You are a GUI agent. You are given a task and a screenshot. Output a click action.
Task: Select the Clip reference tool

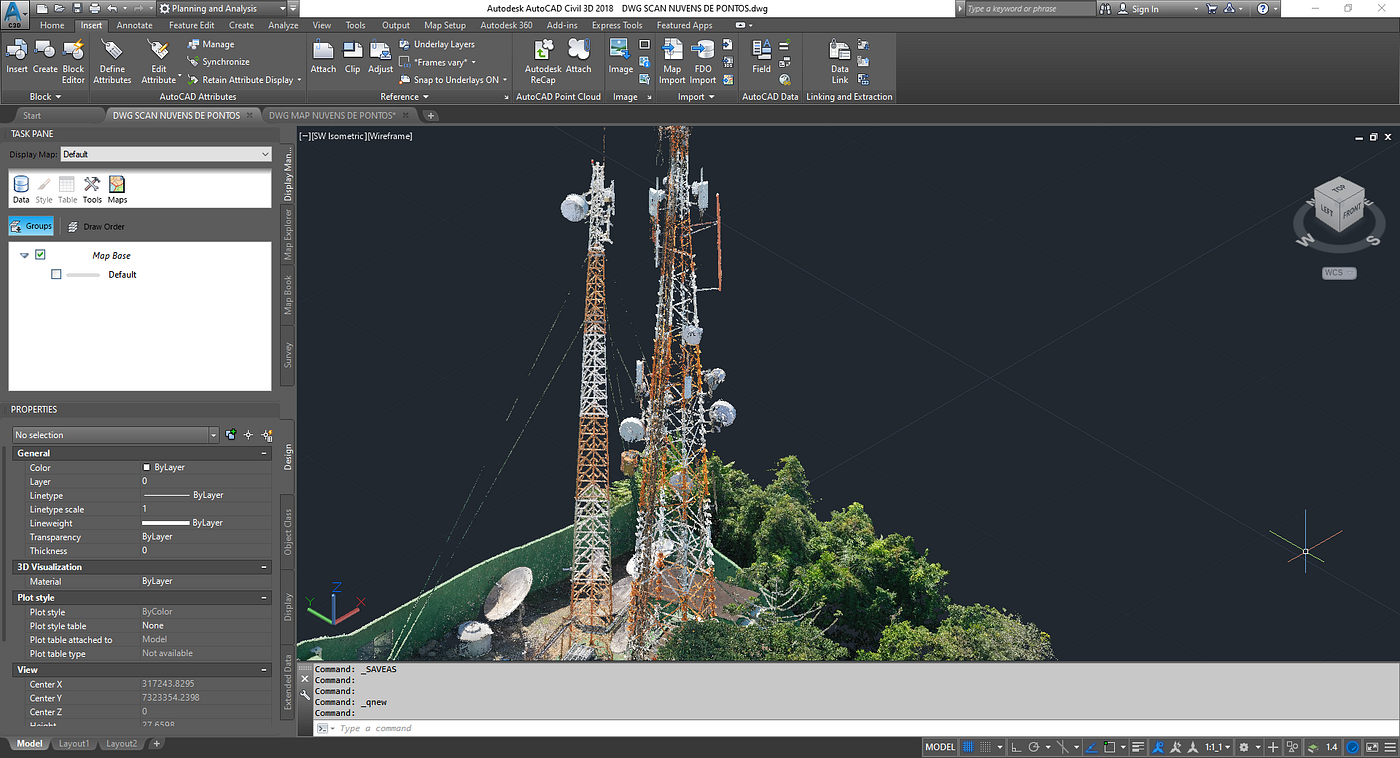352,56
